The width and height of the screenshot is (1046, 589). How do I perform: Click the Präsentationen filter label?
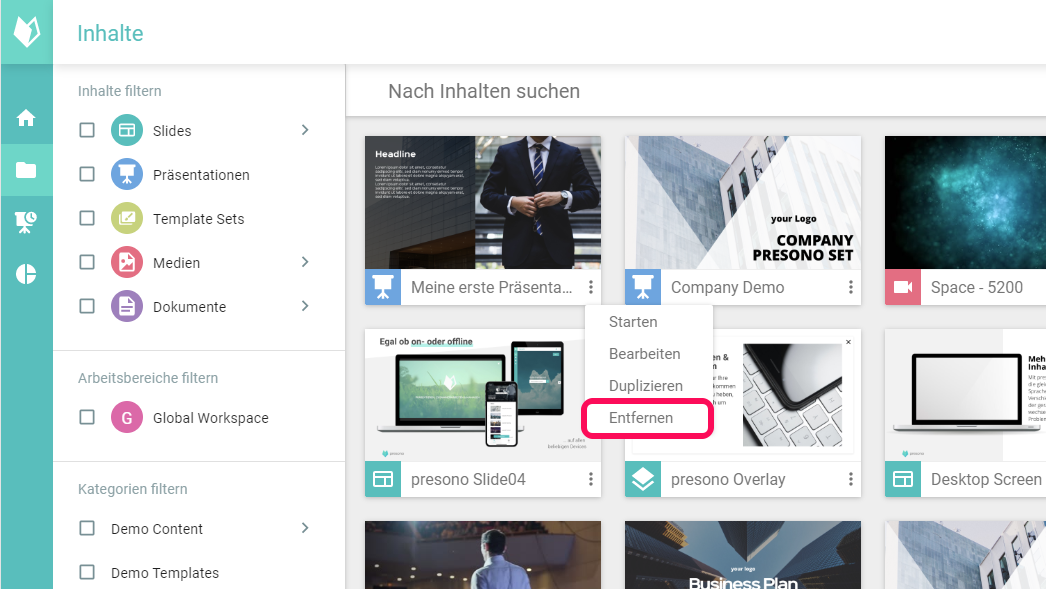[201, 175]
